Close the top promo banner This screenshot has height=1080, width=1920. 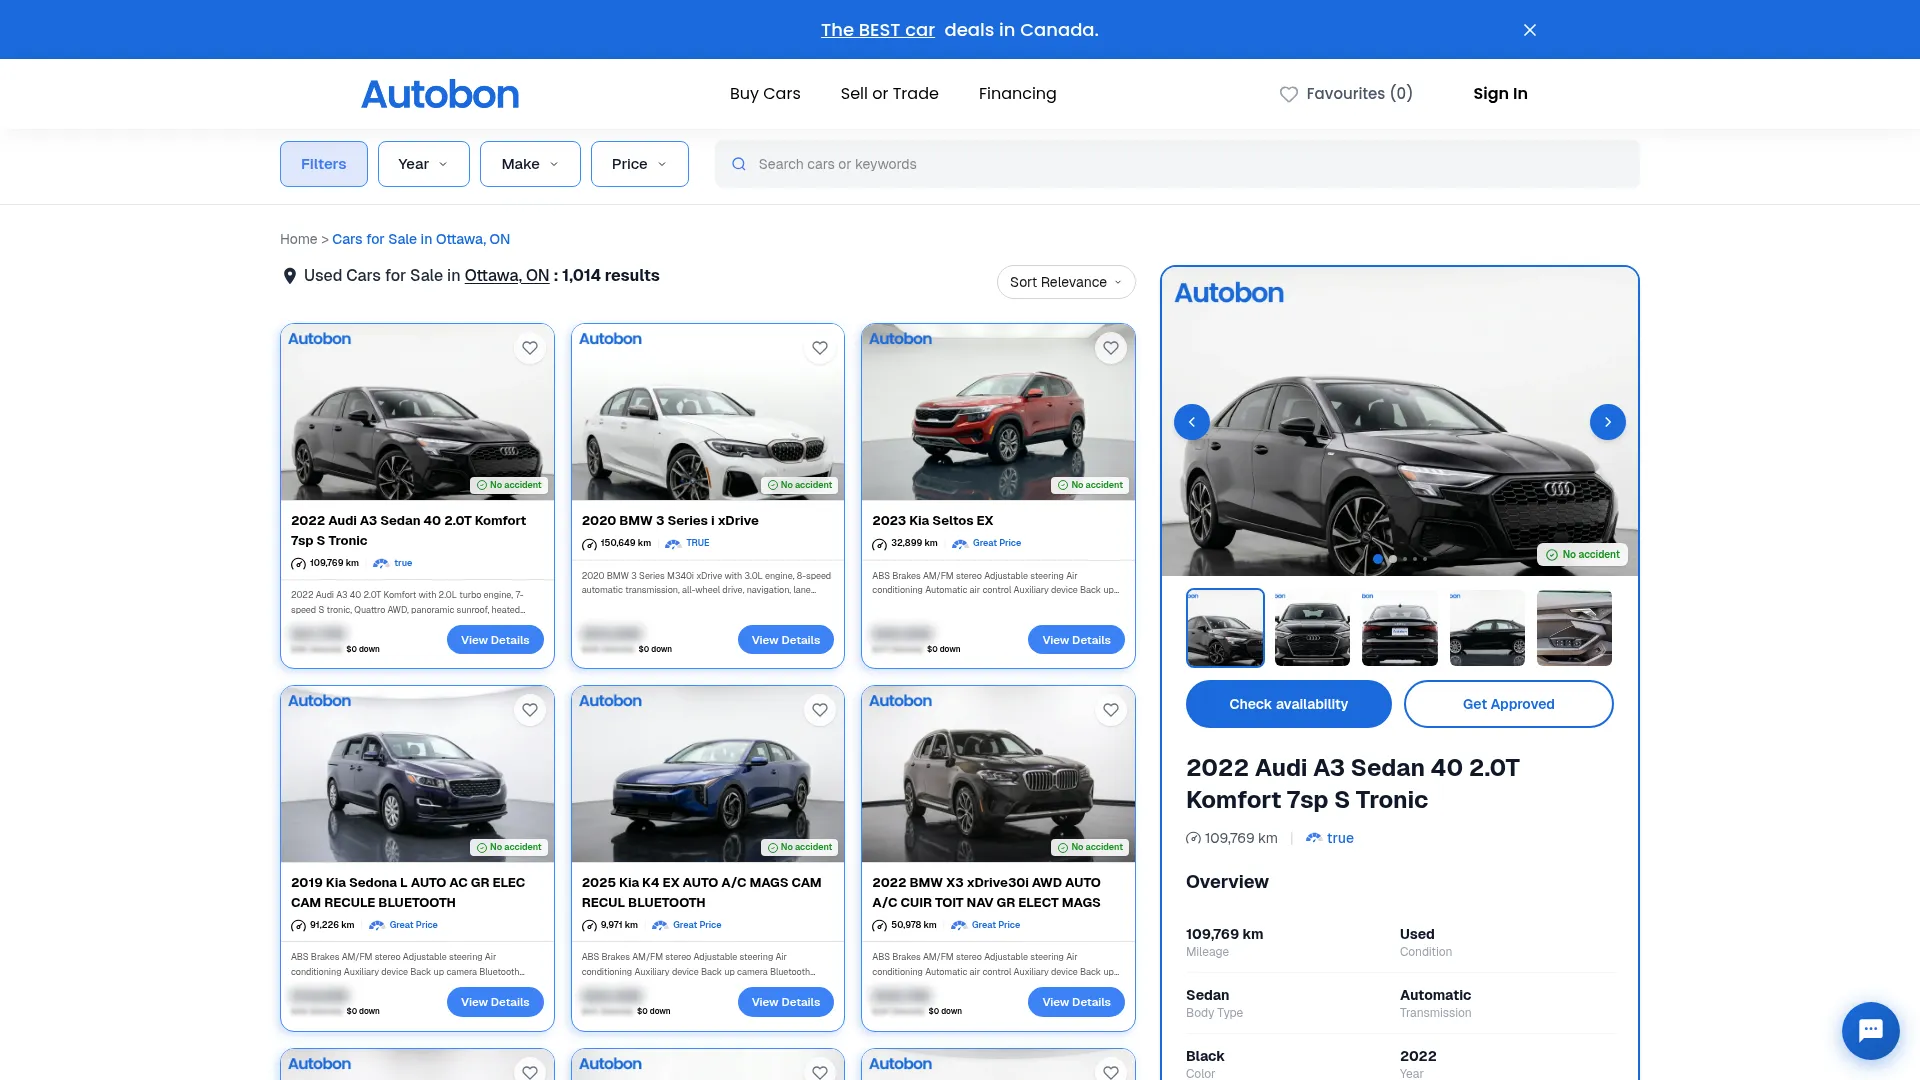1529,30
